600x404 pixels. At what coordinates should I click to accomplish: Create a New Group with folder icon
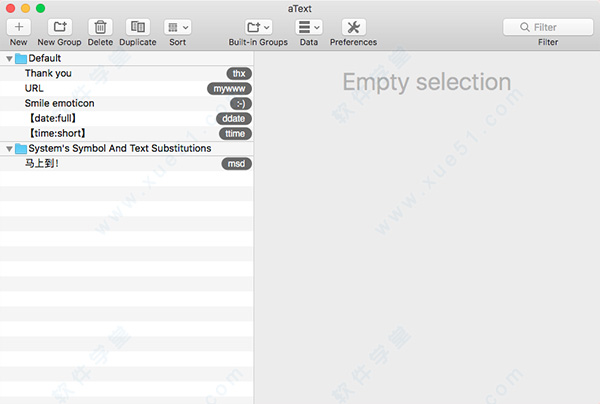(60, 27)
